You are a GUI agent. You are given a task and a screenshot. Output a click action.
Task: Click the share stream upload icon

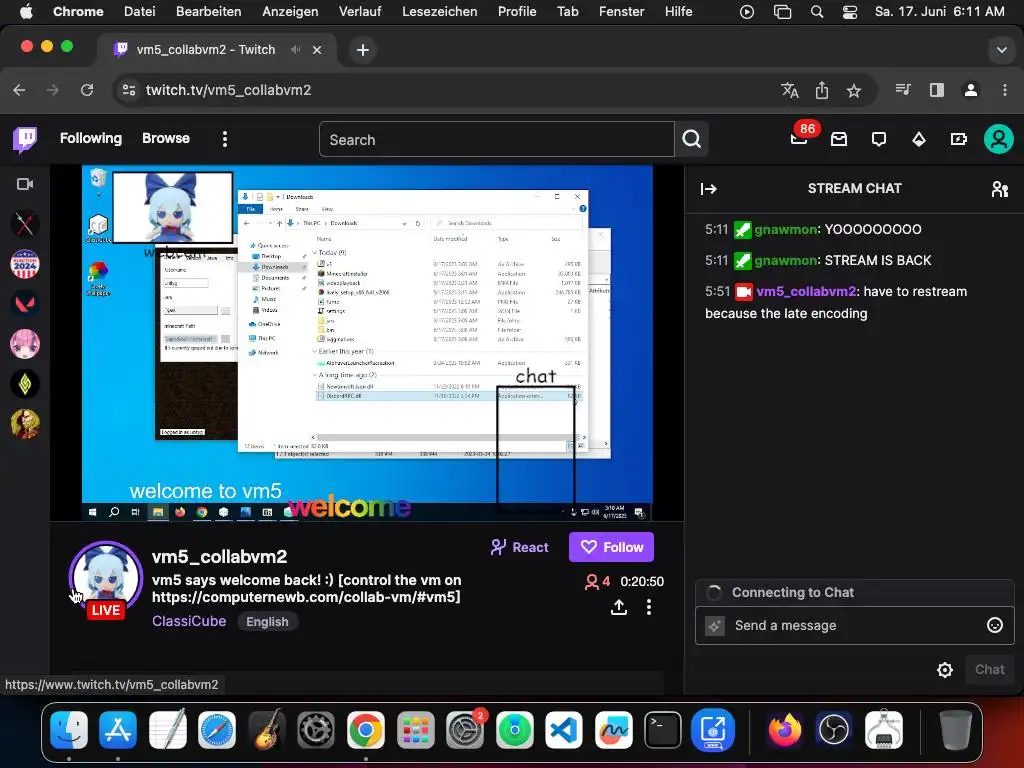[618, 607]
